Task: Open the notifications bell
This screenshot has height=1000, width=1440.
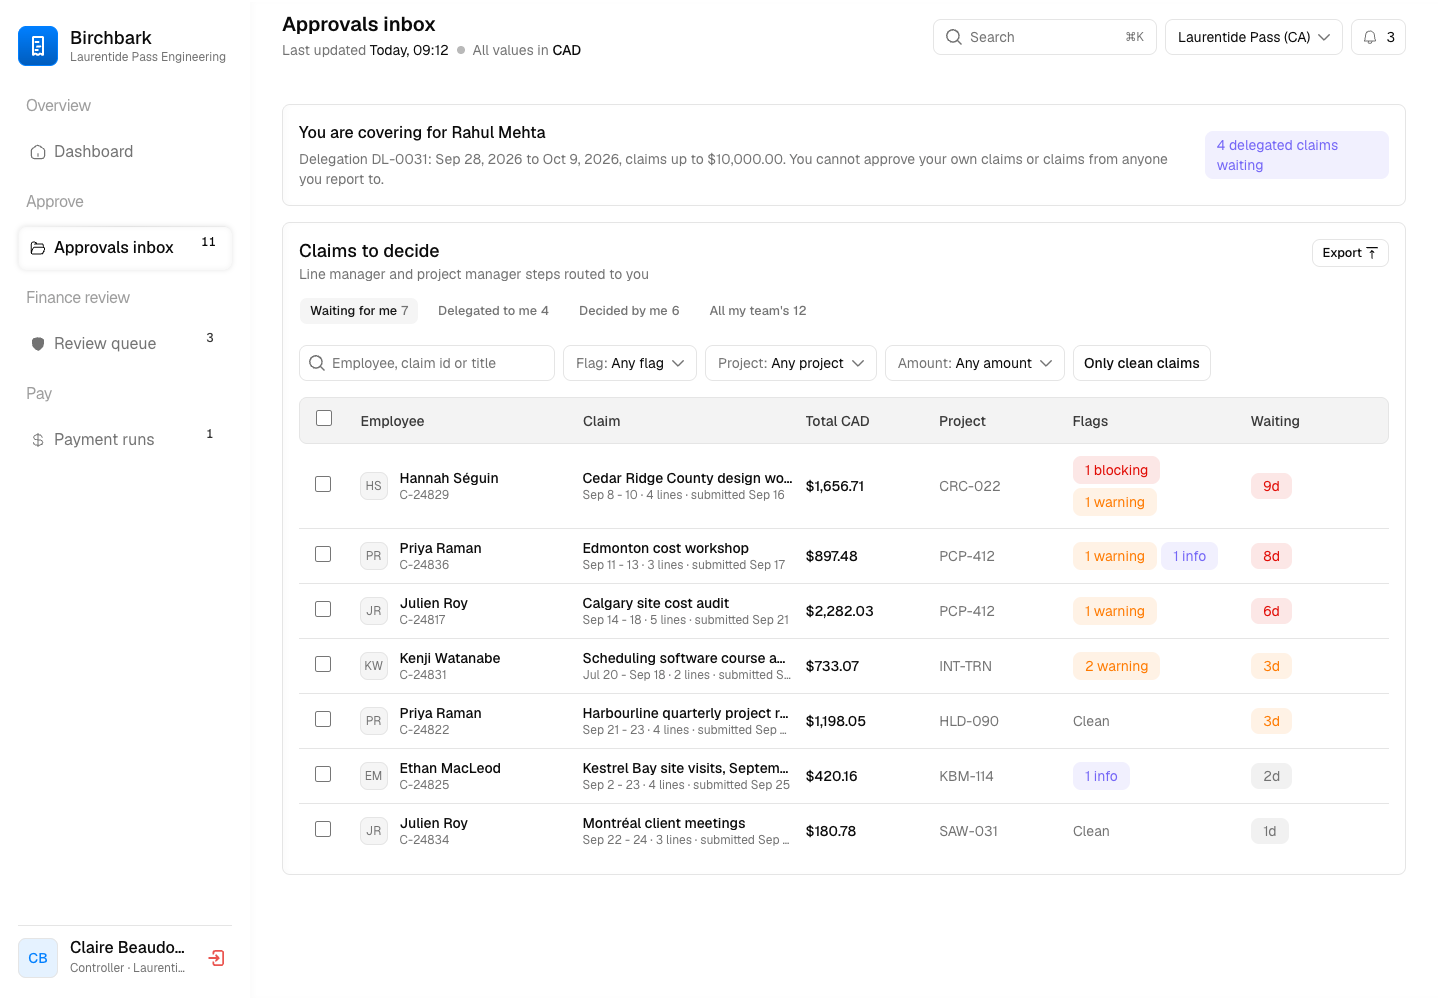Action: click(x=1378, y=37)
